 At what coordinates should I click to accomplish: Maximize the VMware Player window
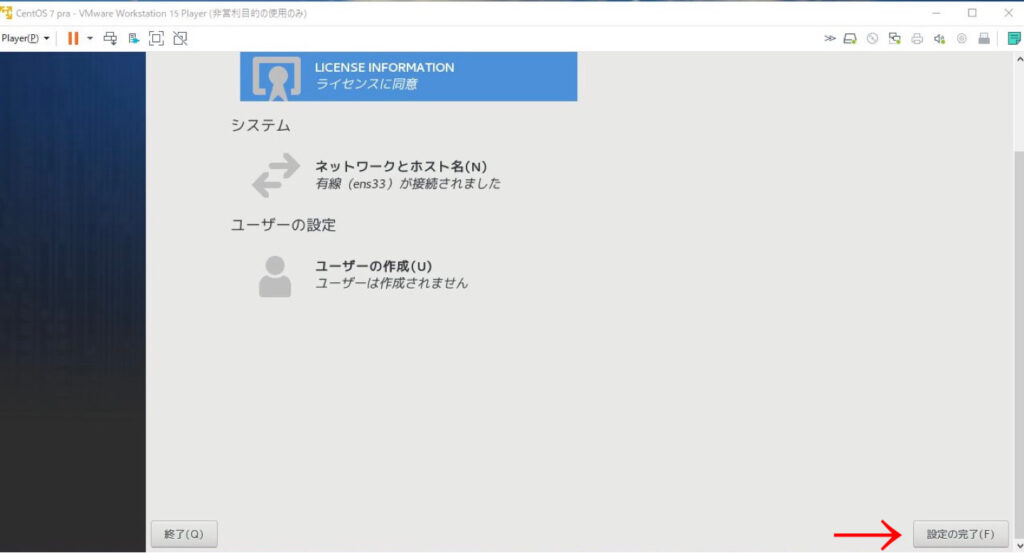click(x=972, y=12)
